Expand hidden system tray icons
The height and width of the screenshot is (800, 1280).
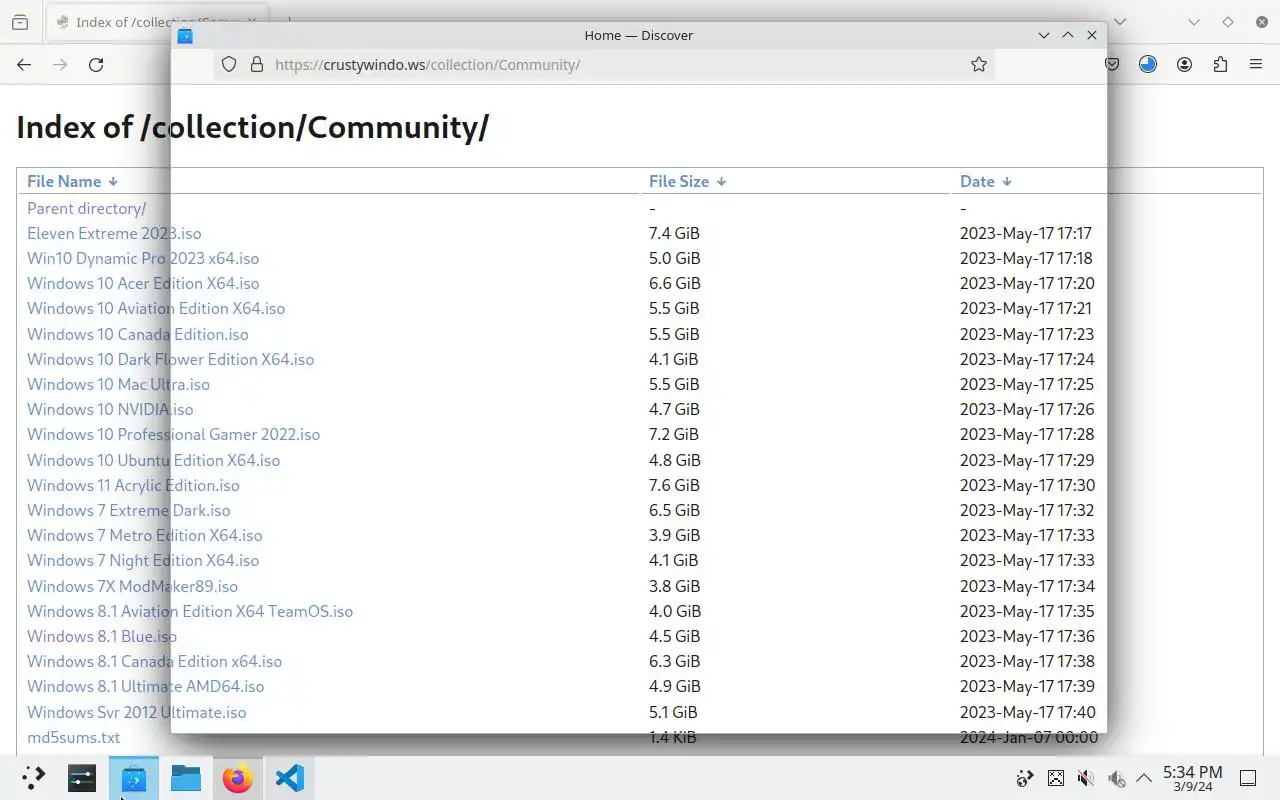1144,778
